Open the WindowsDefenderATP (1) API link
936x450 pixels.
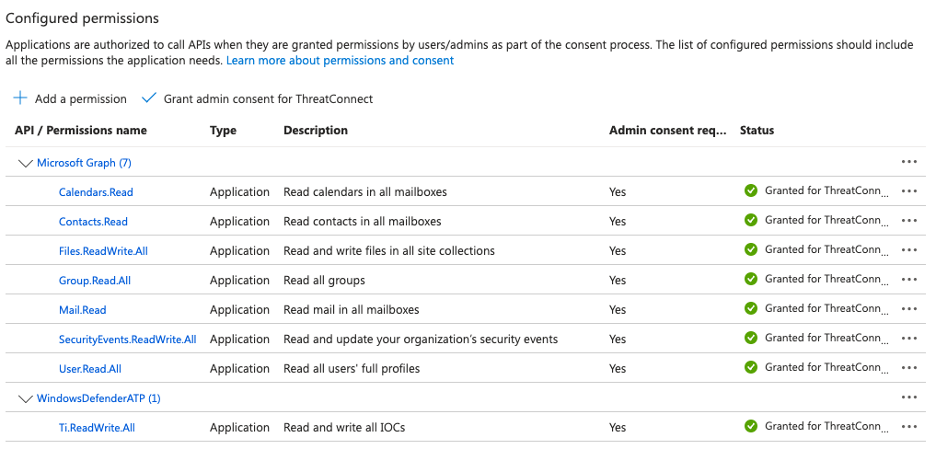(x=98, y=398)
